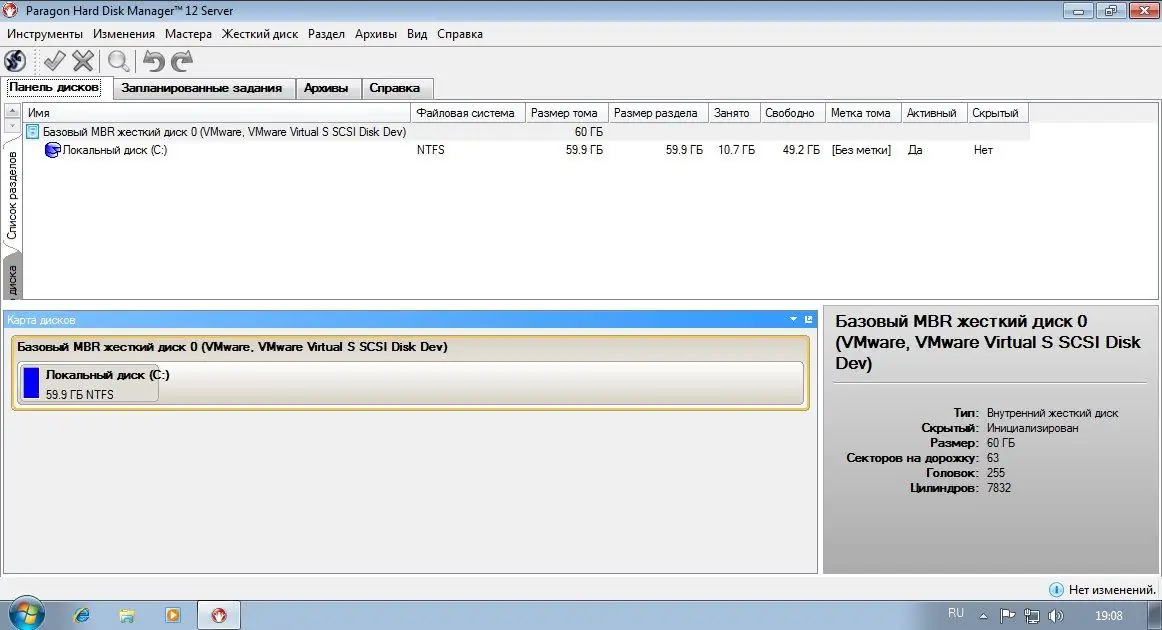The image size is (1162, 630).
Task: Click the [Без метки] volume label cell
Action: click(x=861, y=150)
